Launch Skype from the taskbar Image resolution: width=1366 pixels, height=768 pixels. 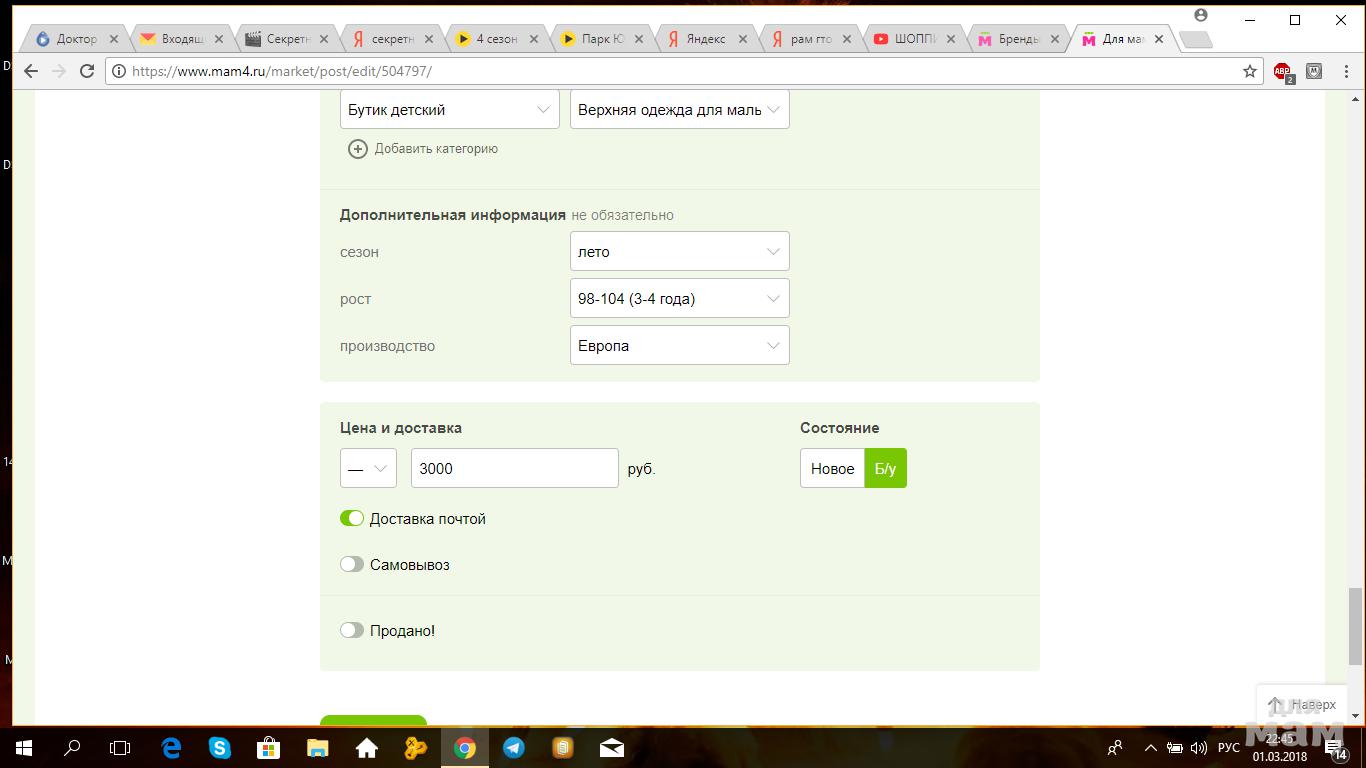(x=220, y=748)
